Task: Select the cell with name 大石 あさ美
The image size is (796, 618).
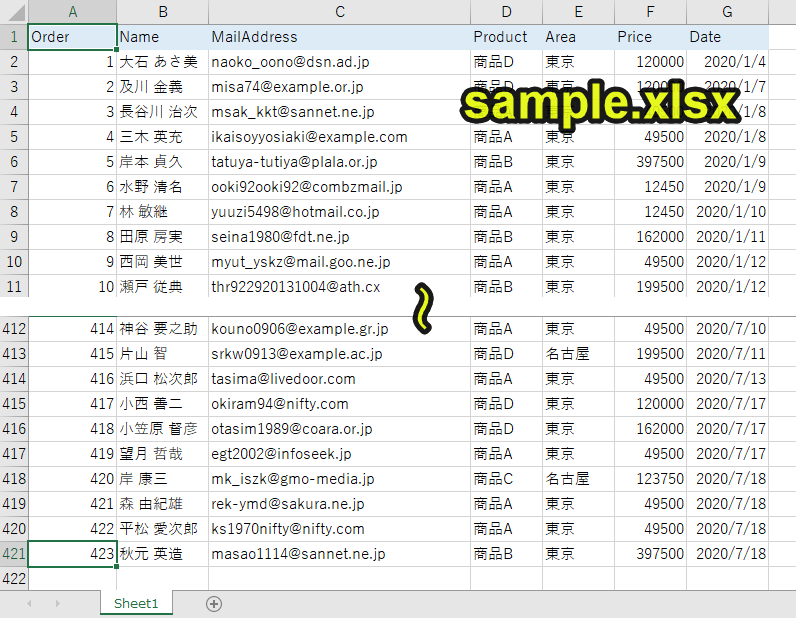Action: (x=162, y=62)
